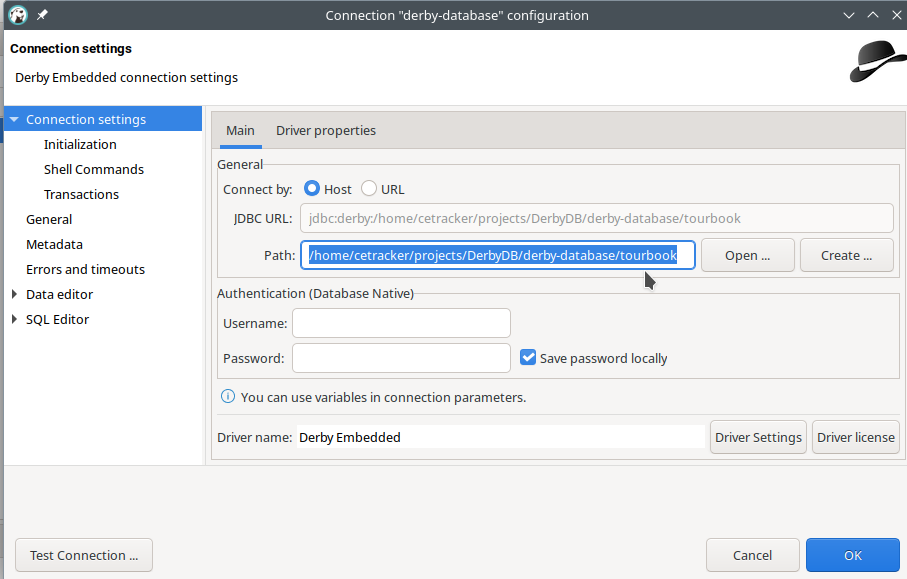
Task: Open the Shell Commands settings page
Action: [94, 169]
